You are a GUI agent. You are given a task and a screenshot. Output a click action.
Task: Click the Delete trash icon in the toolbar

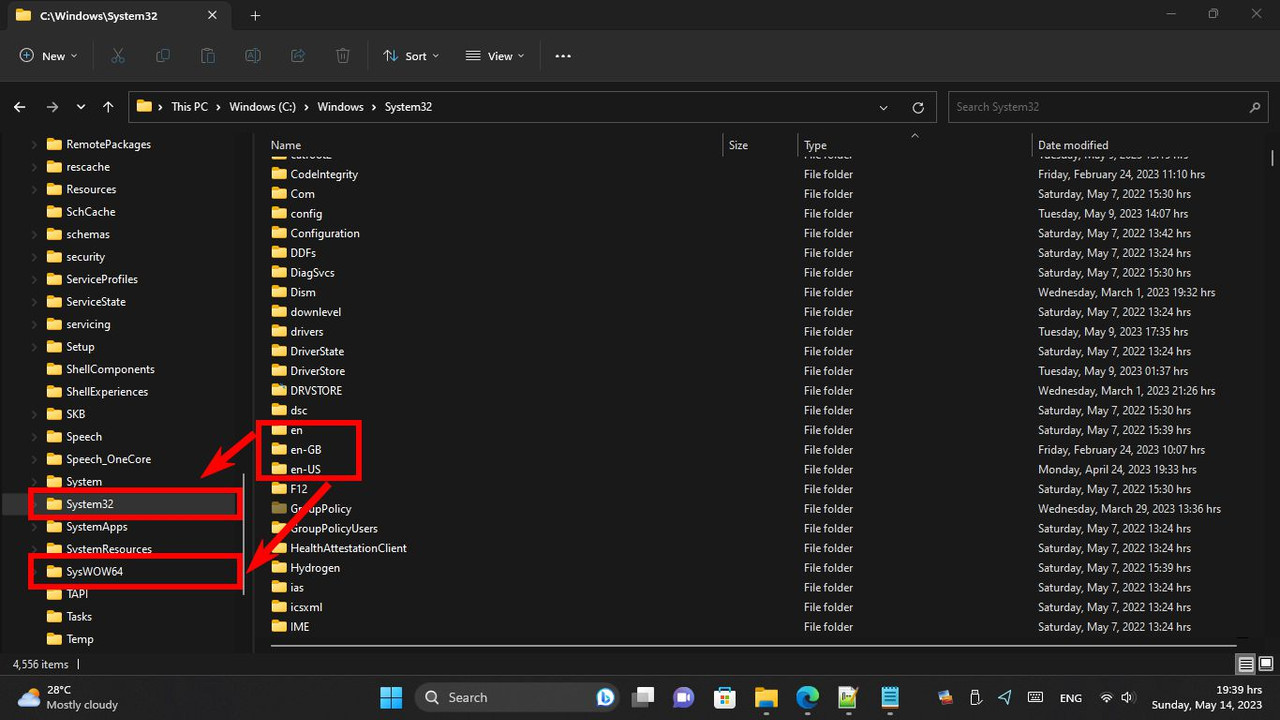tap(342, 55)
